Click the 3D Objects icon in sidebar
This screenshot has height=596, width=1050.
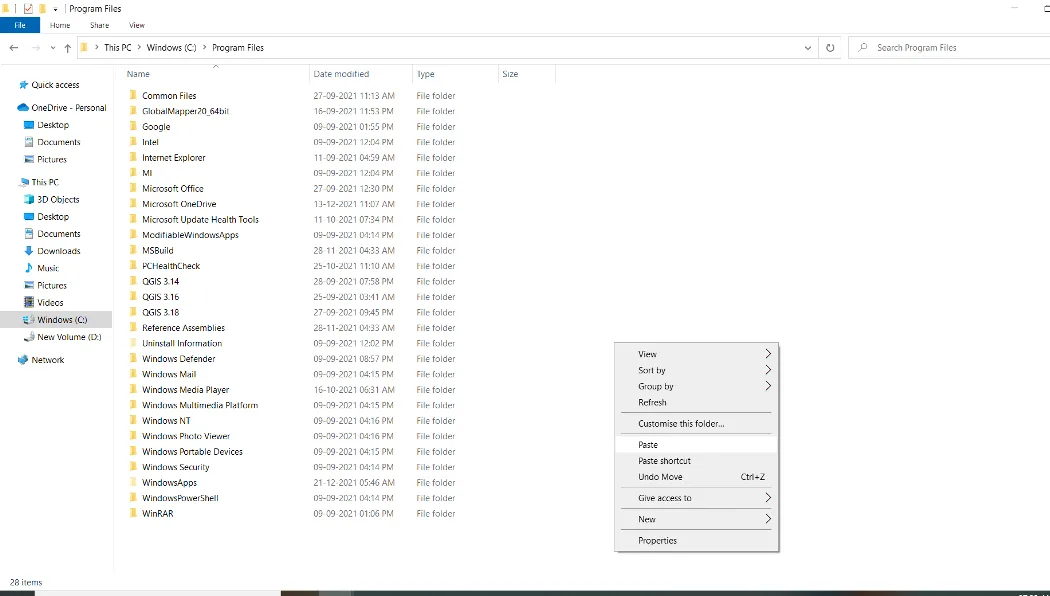pos(29,200)
